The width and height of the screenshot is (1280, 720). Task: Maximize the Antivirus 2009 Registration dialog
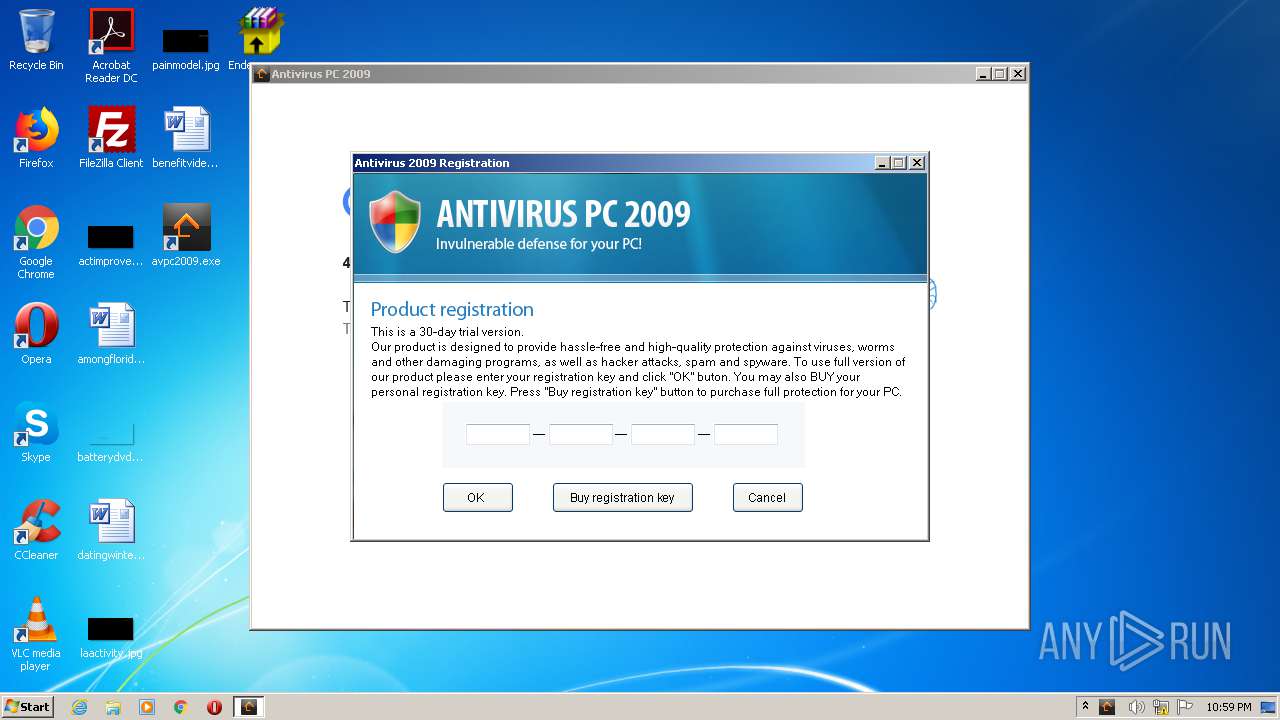[x=899, y=163]
